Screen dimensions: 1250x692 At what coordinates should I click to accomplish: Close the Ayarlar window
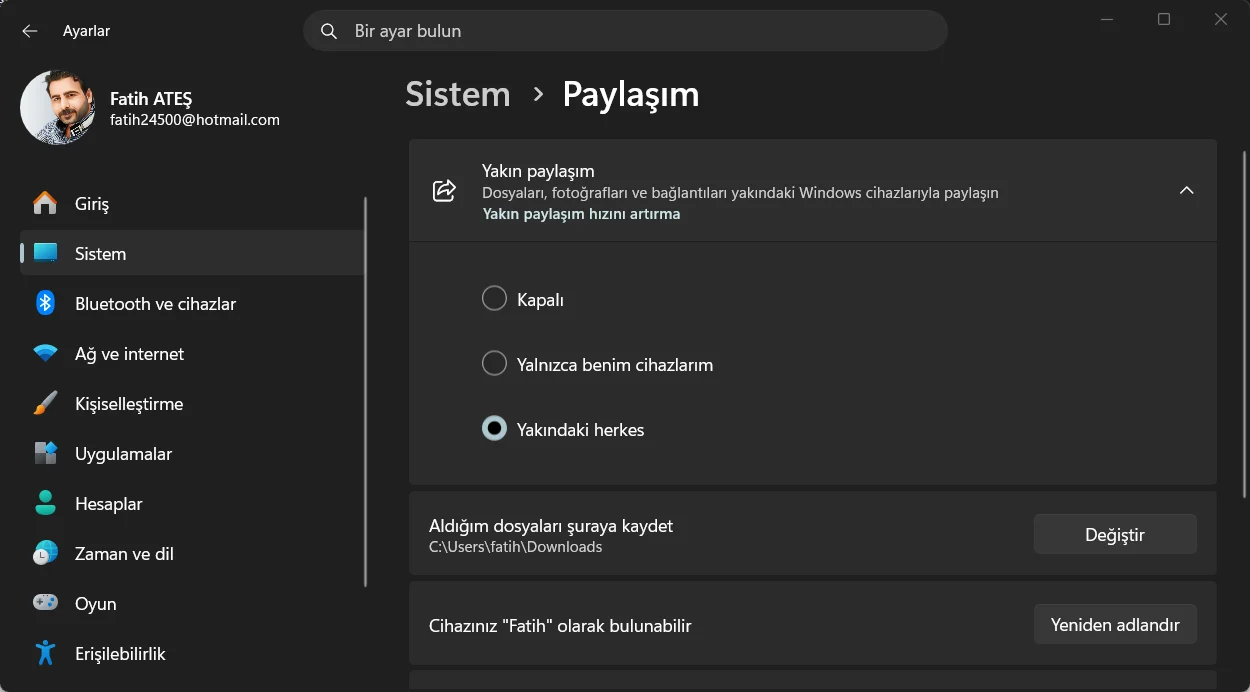[1221, 20]
